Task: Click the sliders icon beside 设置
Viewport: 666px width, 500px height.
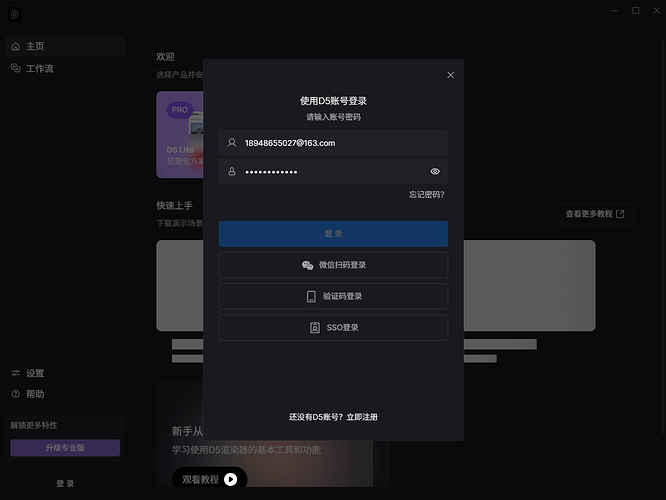Action: (x=16, y=373)
